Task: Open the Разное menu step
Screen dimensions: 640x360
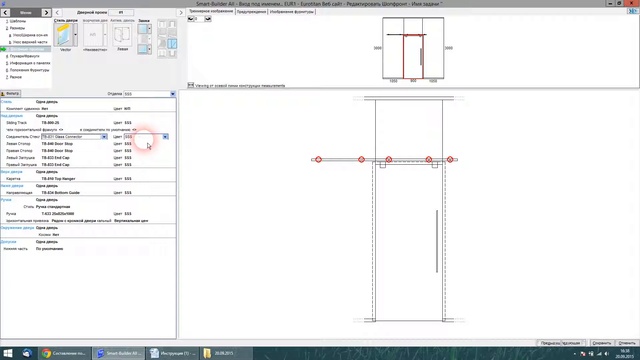Action: point(15,77)
